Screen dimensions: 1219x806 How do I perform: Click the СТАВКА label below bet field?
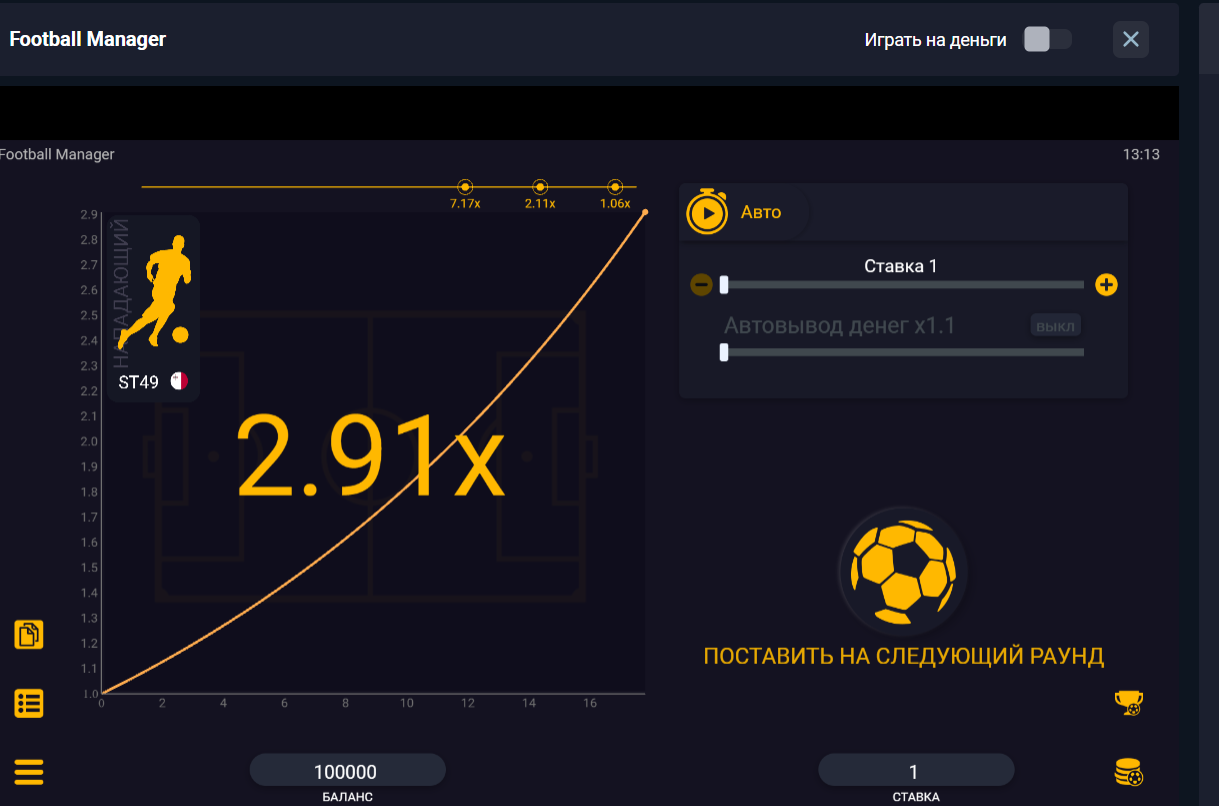pyautogui.click(x=916, y=797)
